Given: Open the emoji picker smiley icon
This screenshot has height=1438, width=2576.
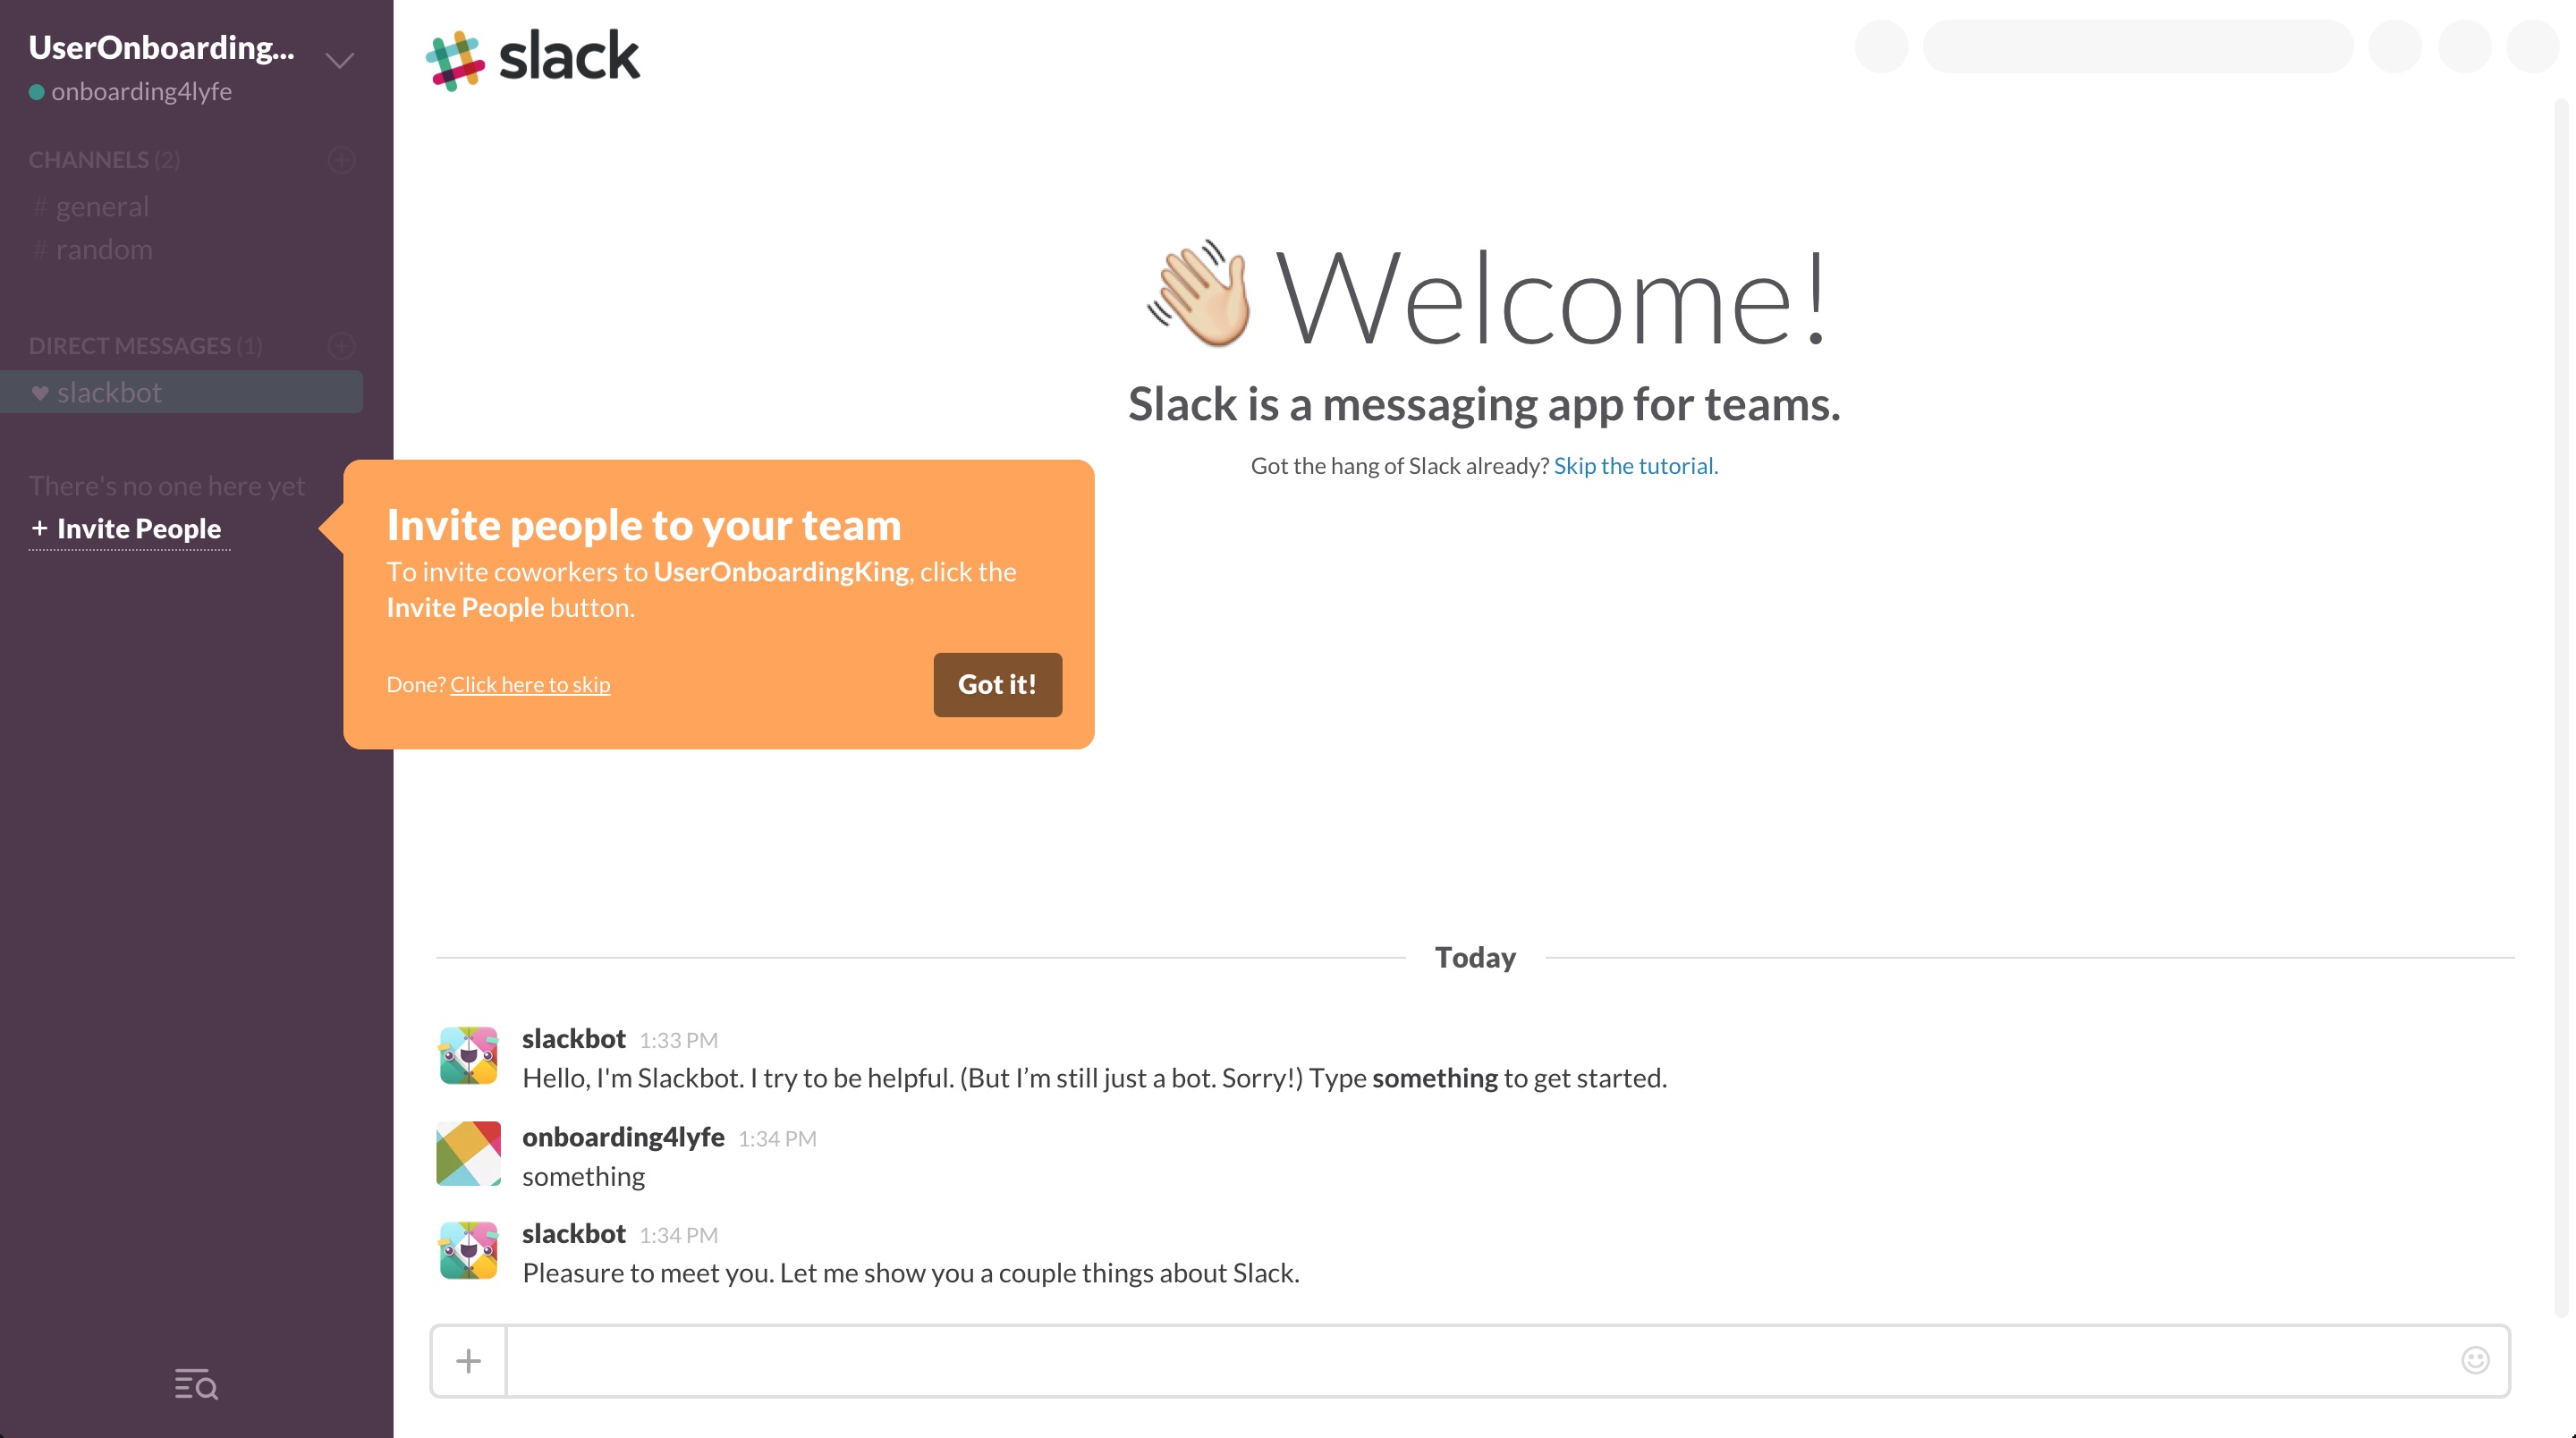Looking at the screenshot, I should tap(2475, 1360).
